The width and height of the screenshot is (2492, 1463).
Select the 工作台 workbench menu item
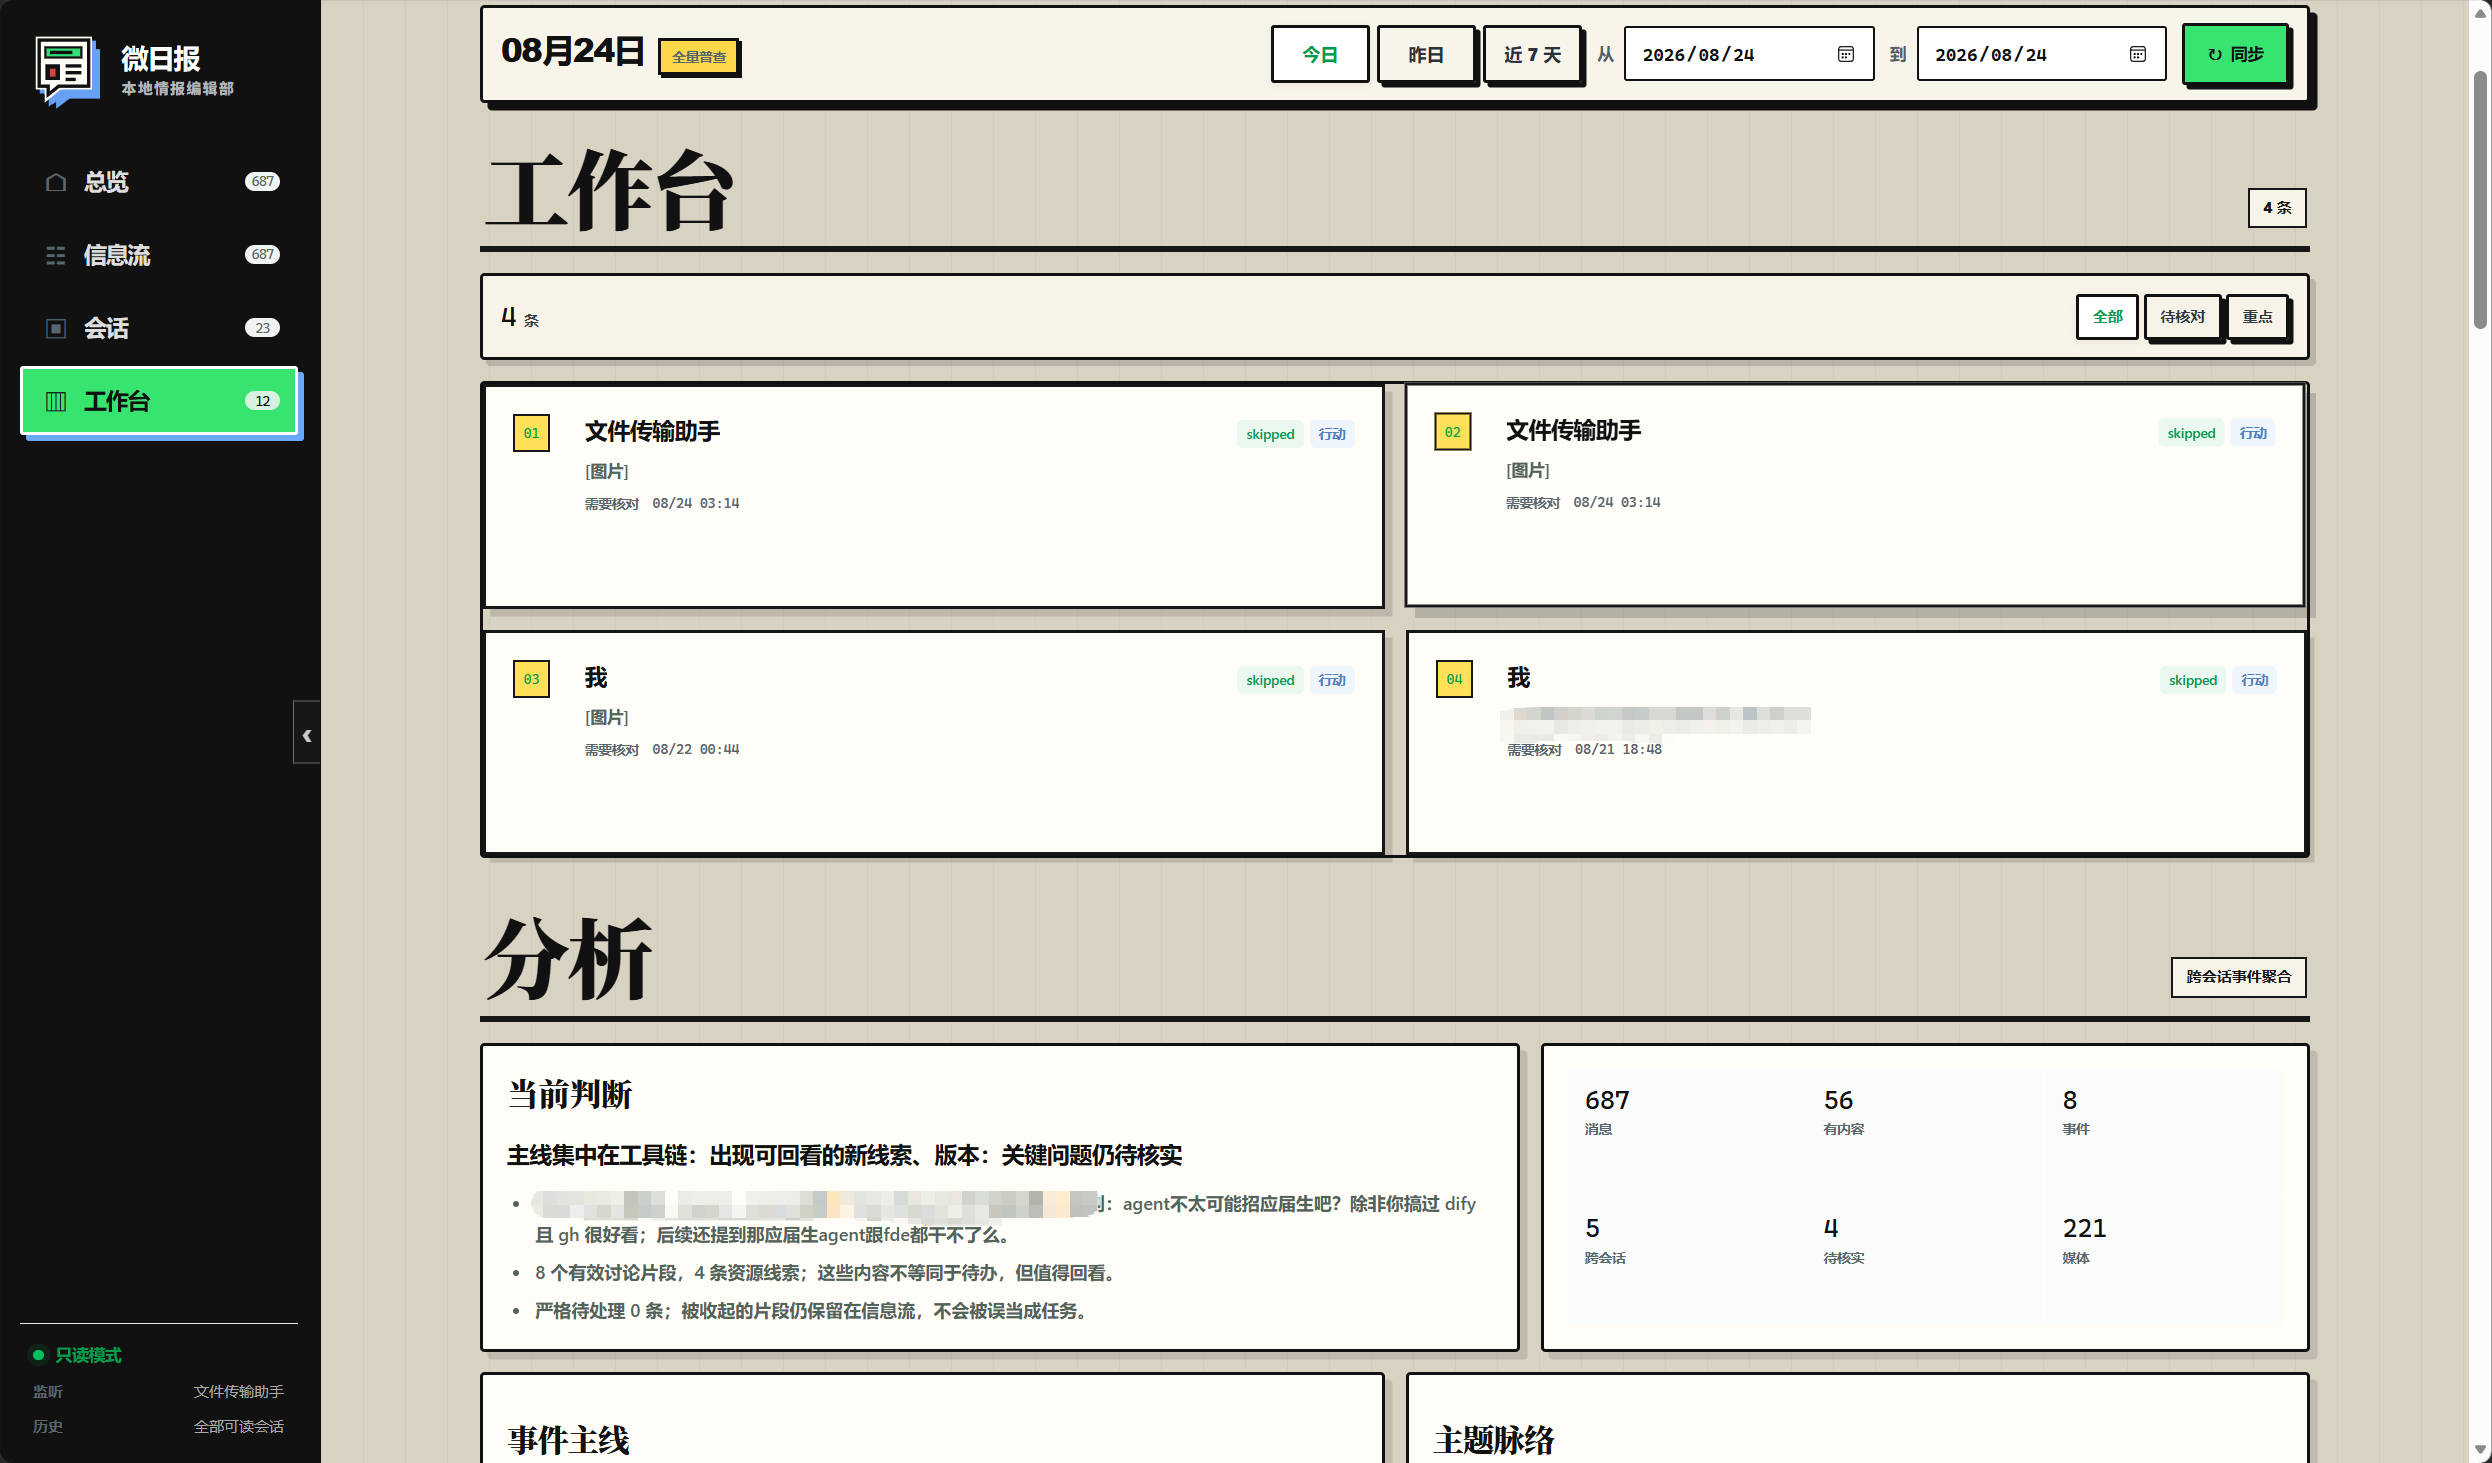159,401
